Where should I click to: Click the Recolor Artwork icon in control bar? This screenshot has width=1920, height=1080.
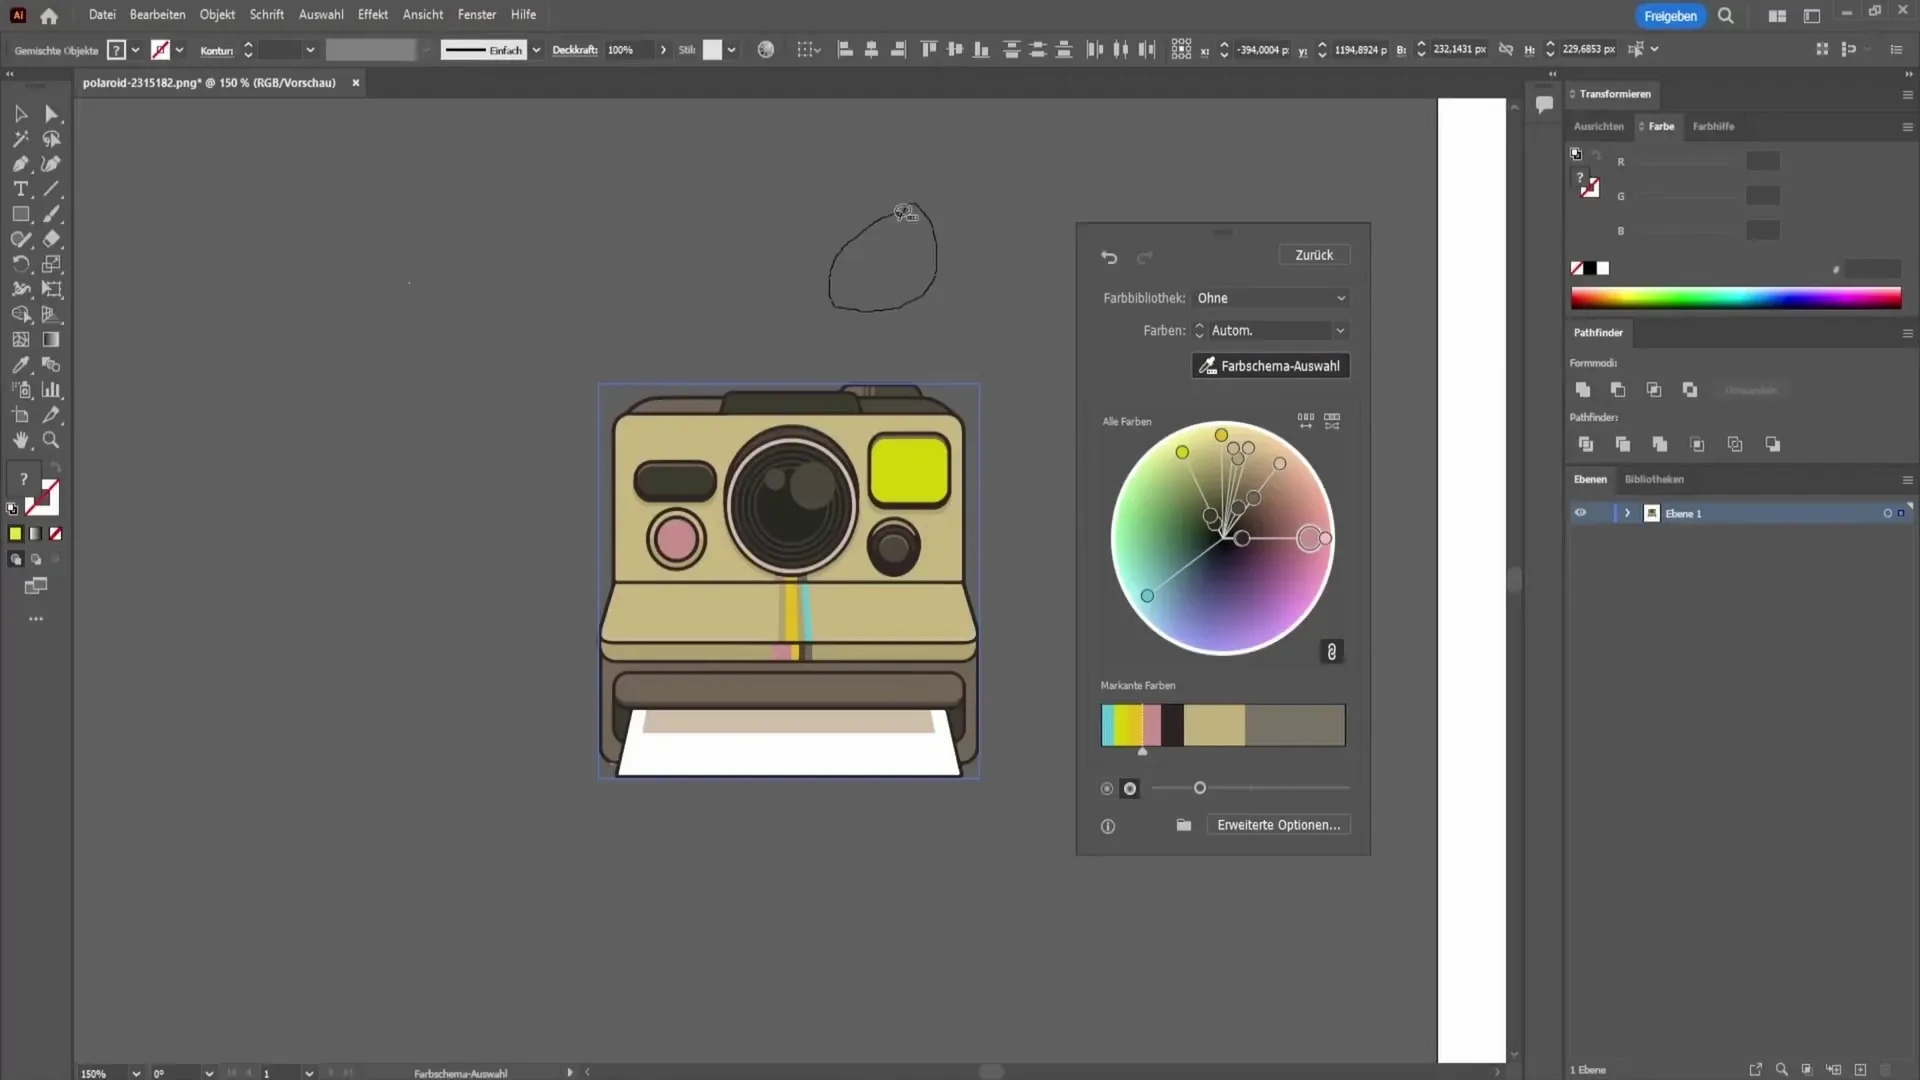click(x=766, y=49)
